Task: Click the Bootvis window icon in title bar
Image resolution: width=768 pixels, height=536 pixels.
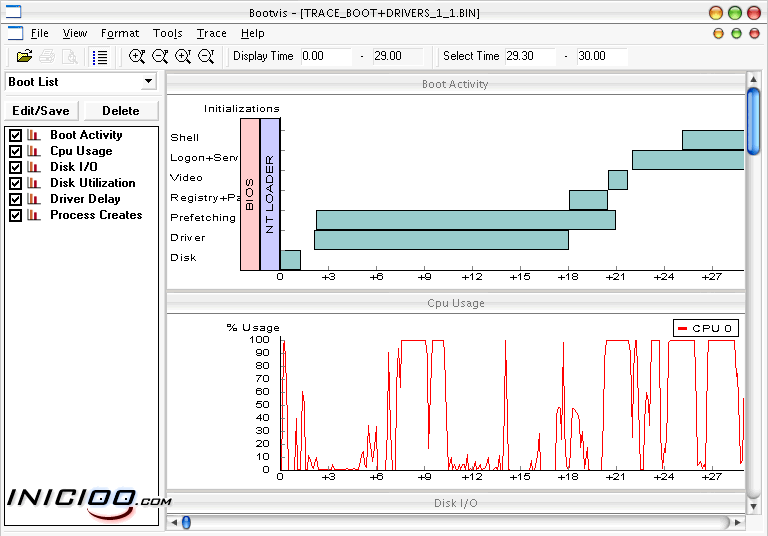Action: [13, 11]
